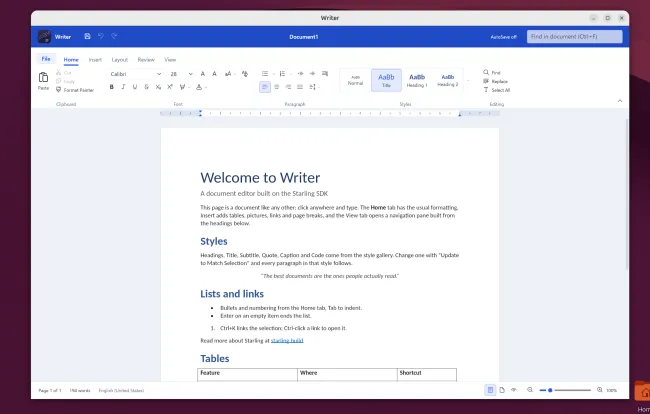Toggle Underline formatting
Screen dimensions: 650x414
pyautogui.click(x=135, y=87)
